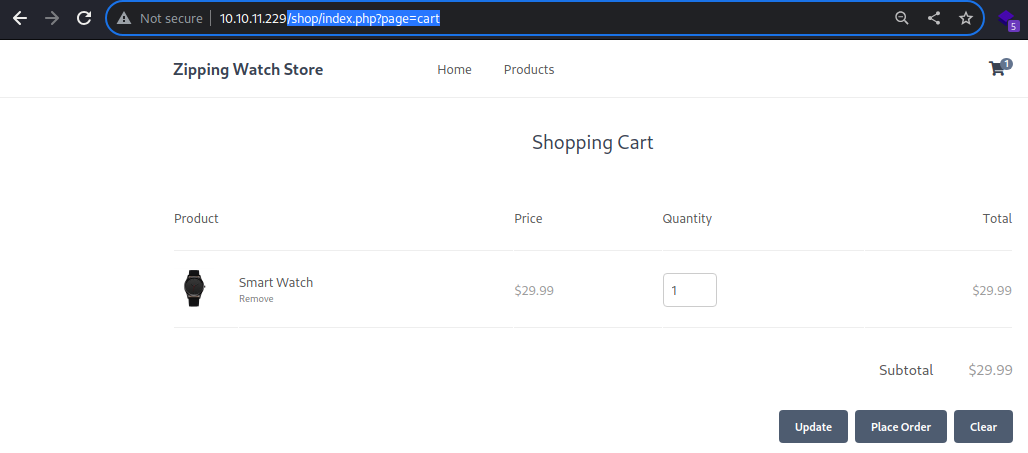Focus the address bar URL
This screenshot has width=1028, height=453.
click(x=329, y=18)
